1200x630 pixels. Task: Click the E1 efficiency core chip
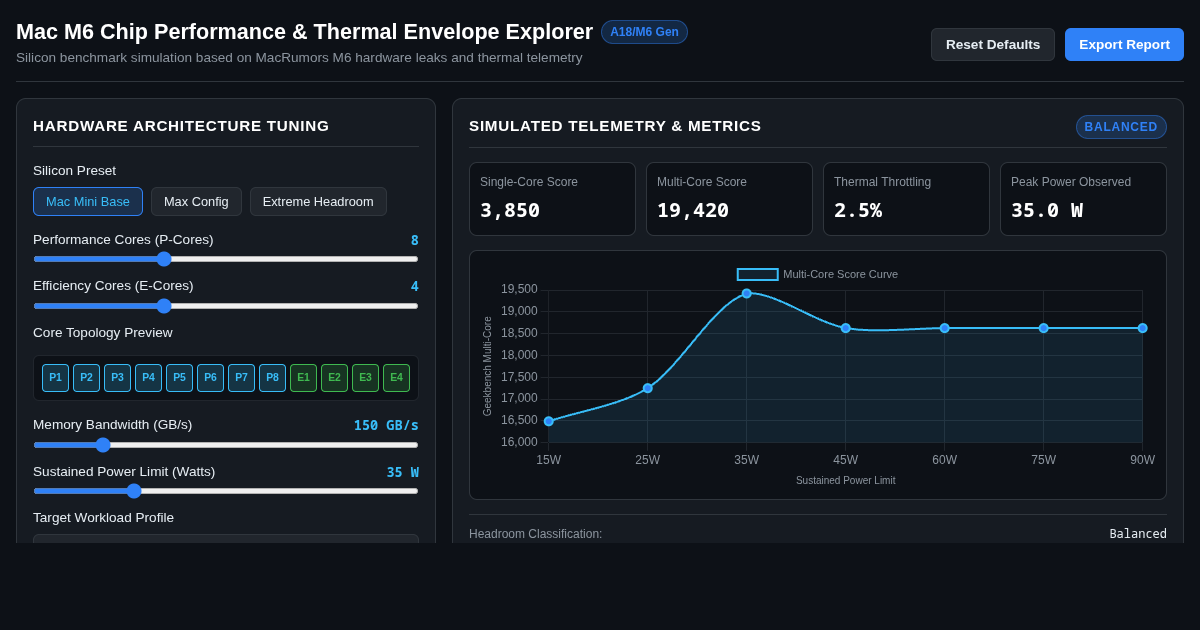pos(303,378)
